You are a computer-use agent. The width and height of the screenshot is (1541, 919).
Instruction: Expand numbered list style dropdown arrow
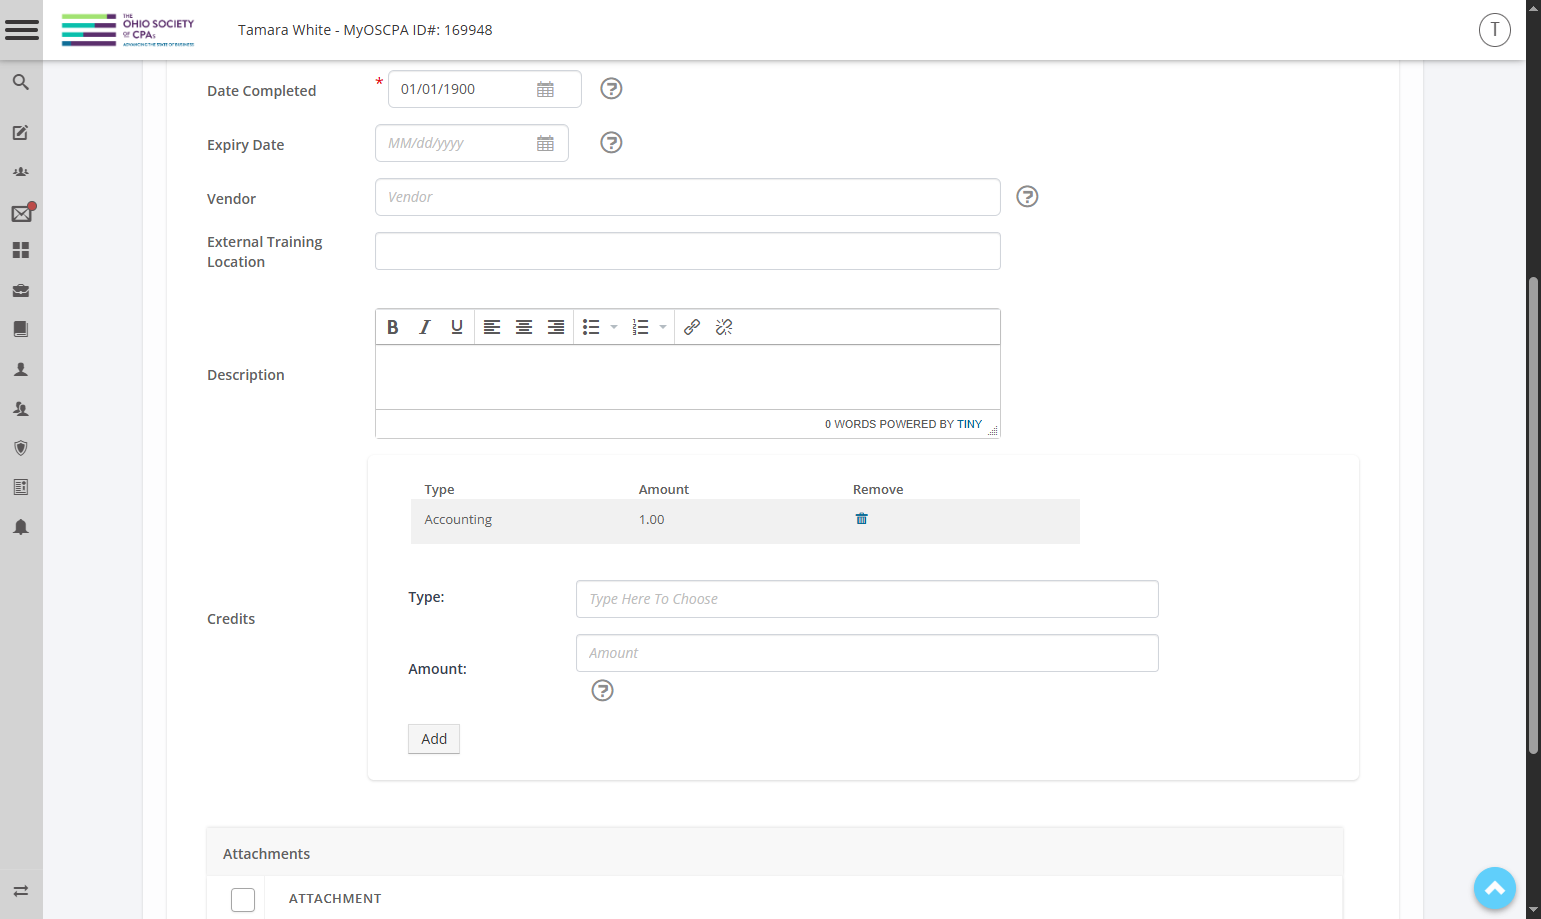(662, 327)
